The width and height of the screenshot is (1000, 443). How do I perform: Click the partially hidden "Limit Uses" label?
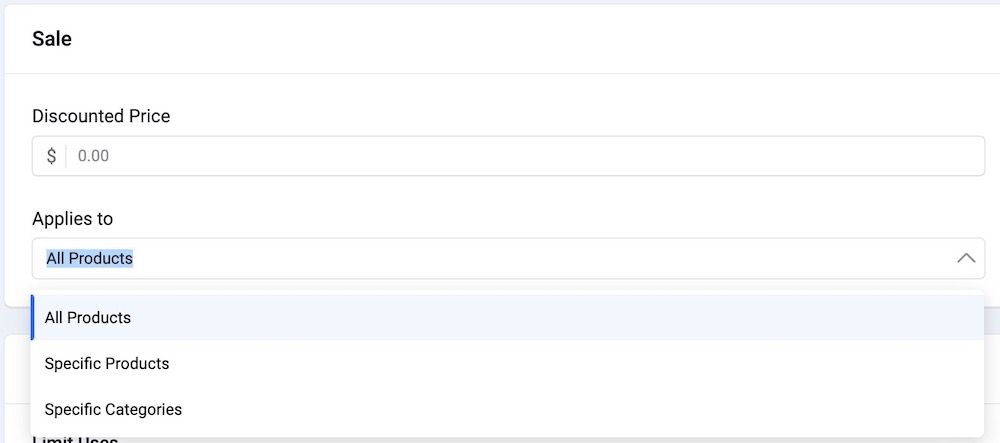tap(75, 439)
